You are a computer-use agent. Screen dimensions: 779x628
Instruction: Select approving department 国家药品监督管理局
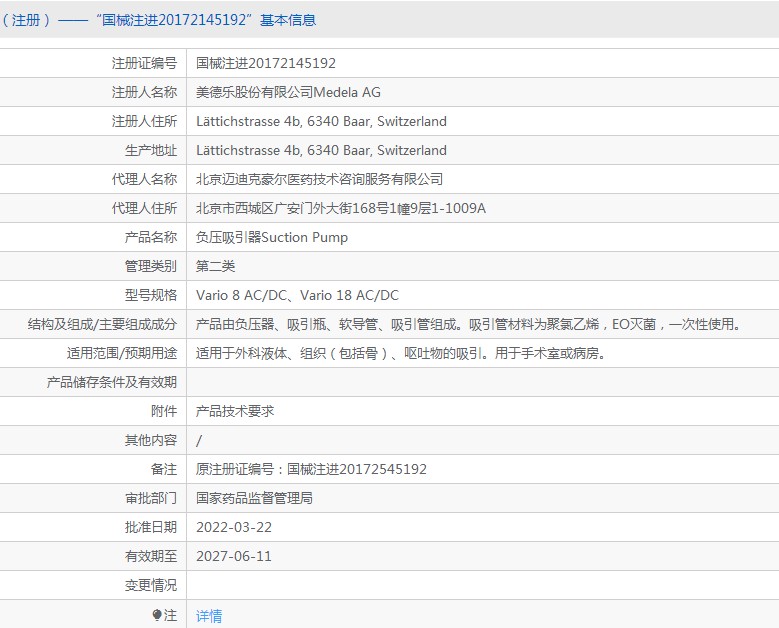pyautogui.click(x=254, y=498)
